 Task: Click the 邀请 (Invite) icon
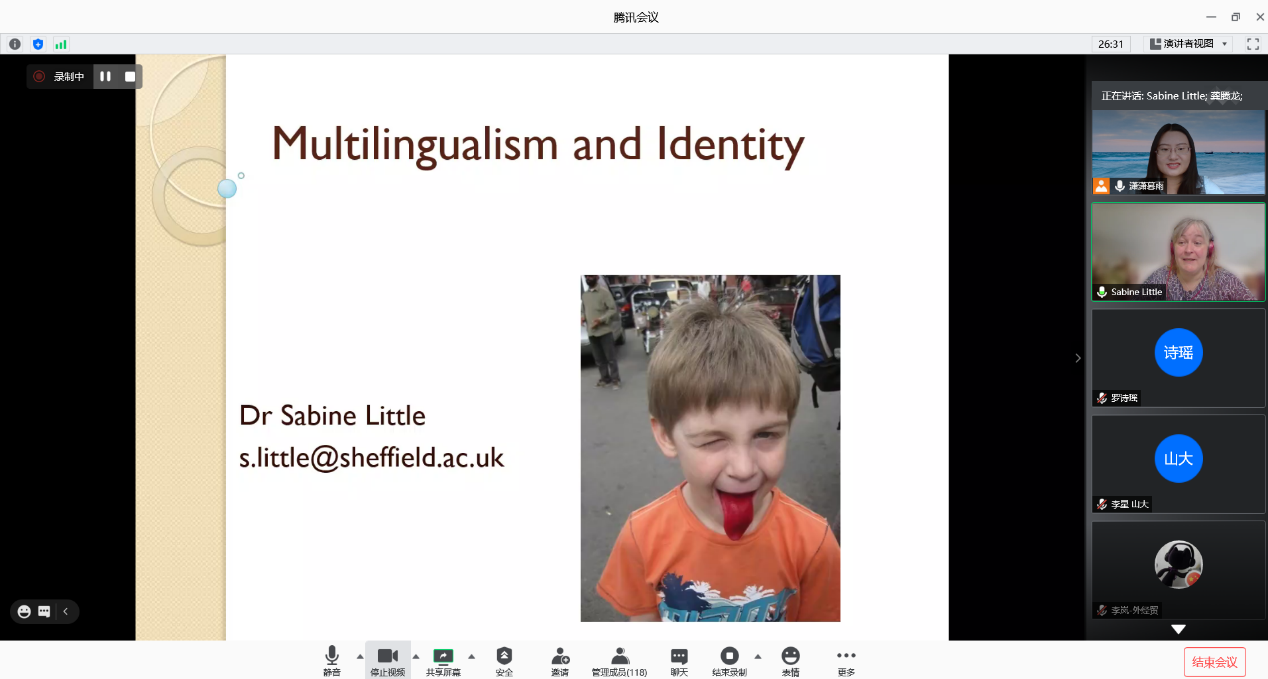click(x=560, y=656)
